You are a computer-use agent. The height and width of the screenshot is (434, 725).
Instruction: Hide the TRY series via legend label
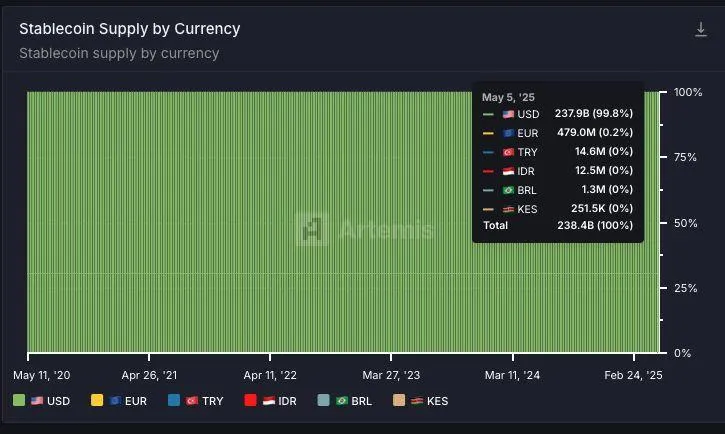pos(213,401)
